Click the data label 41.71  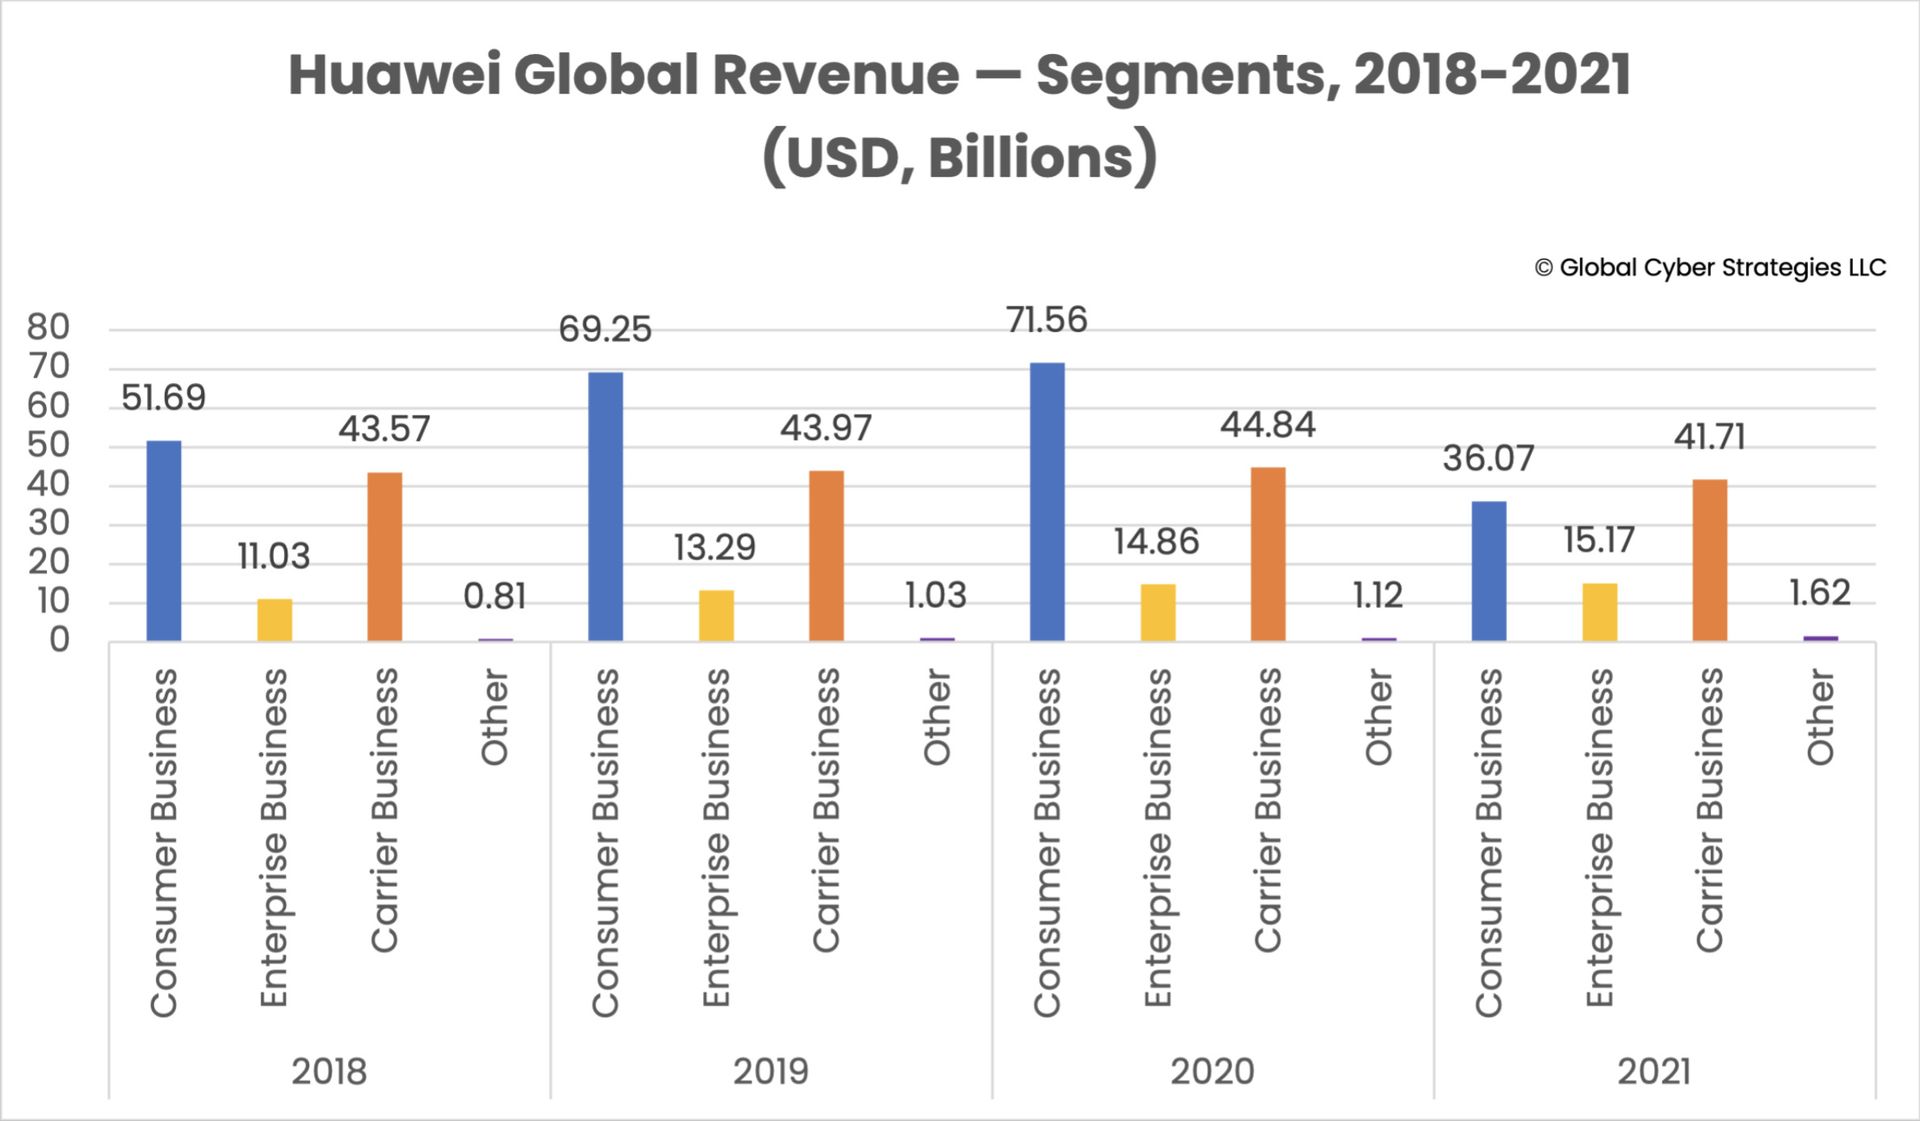point(1710,437)
